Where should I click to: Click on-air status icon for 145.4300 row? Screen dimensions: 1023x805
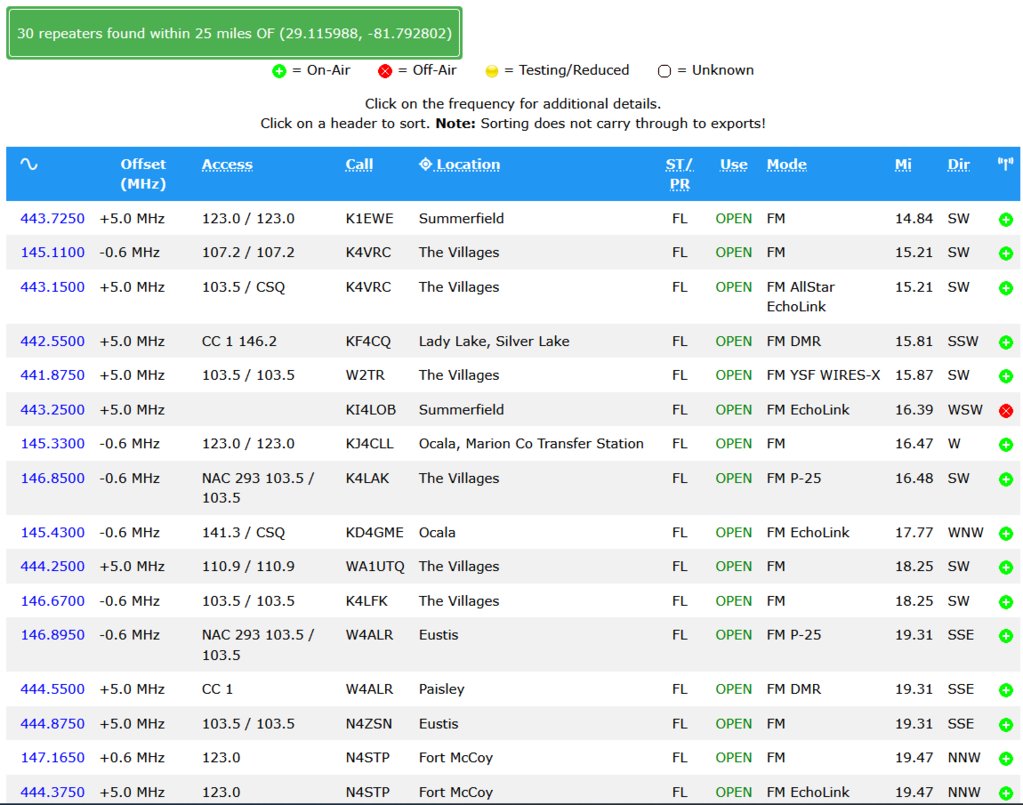tap(1005, 534)
